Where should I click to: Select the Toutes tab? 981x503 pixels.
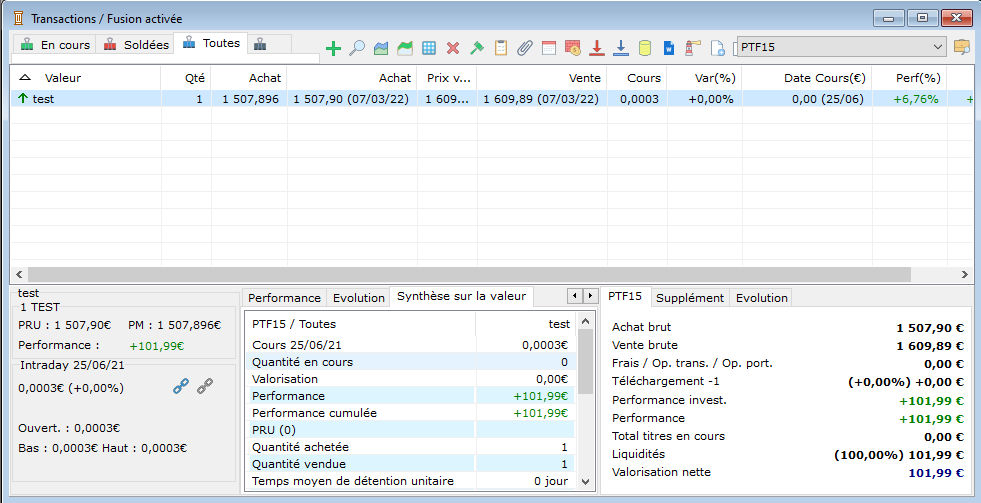point(211,43)
